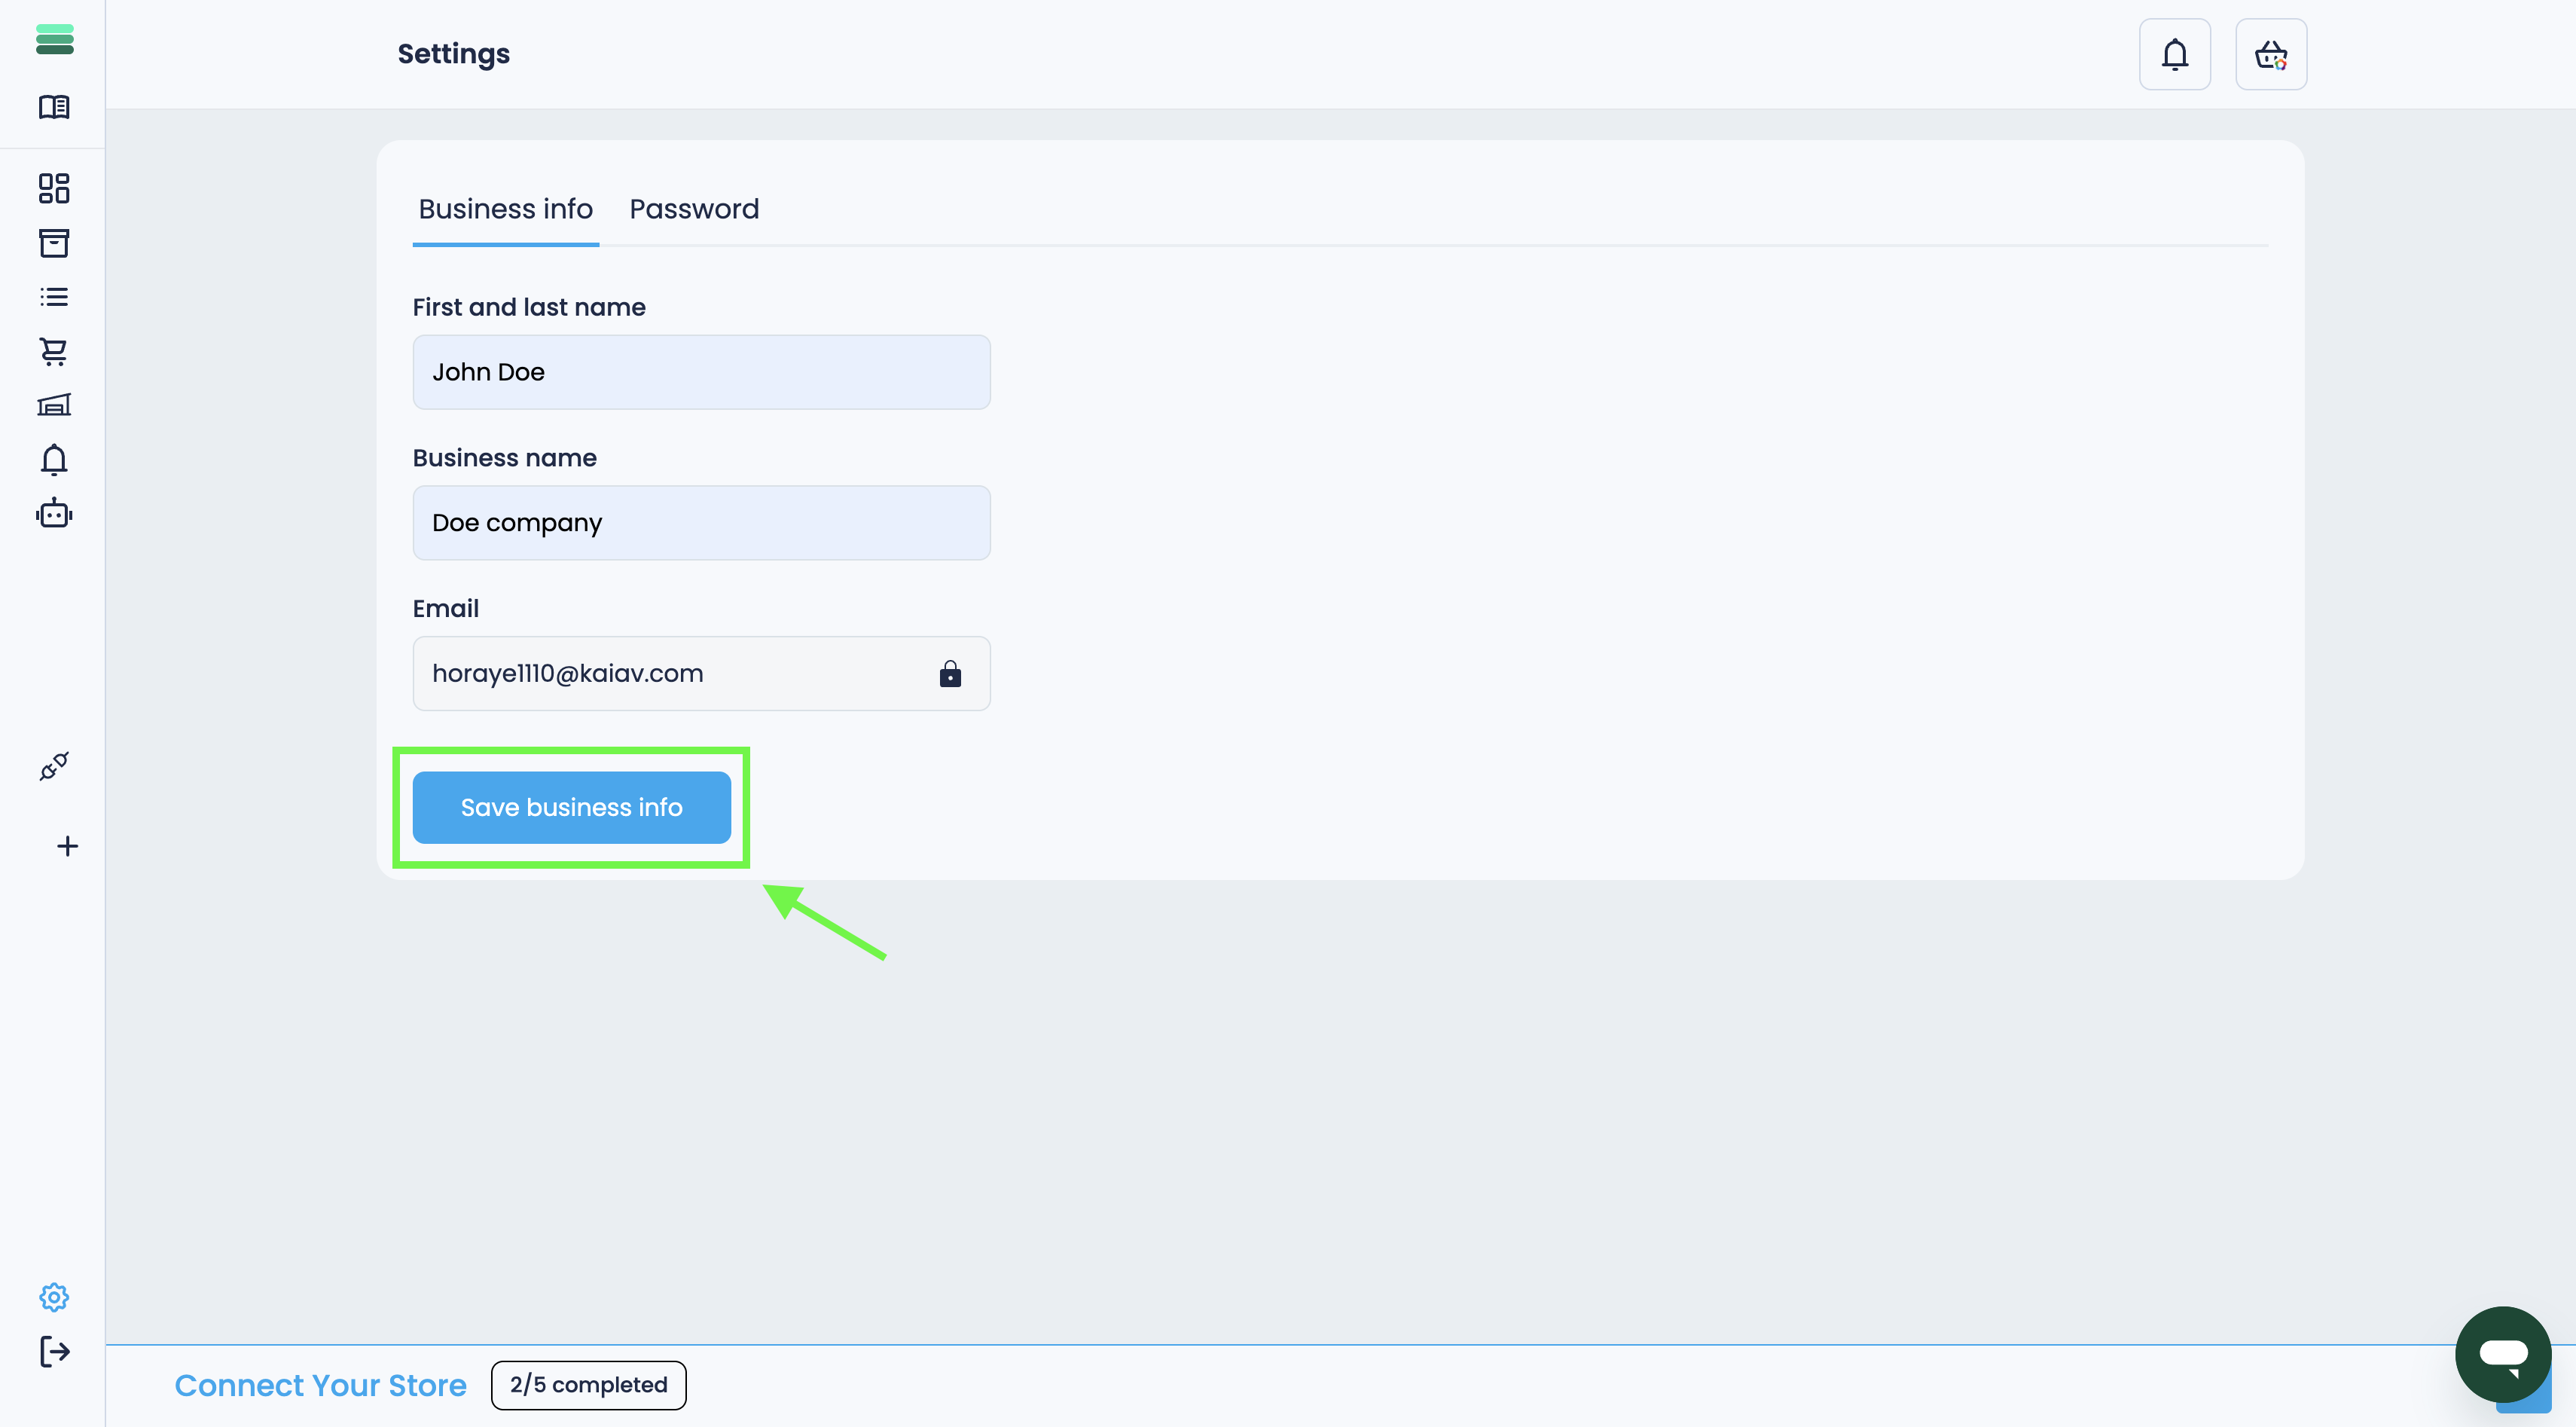Open the robot automation icon
This screenshot has height=1427, width=2576.
pyautogui.click(x=54, y=514)
